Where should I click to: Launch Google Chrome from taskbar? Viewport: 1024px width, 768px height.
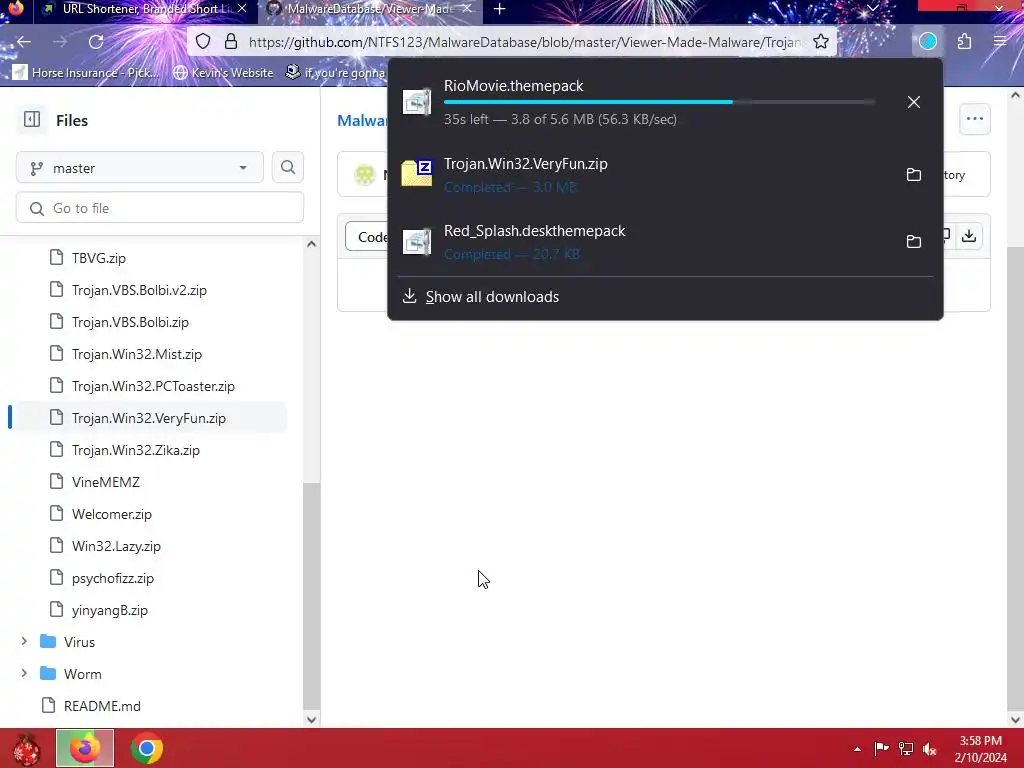tap(146, 748)
